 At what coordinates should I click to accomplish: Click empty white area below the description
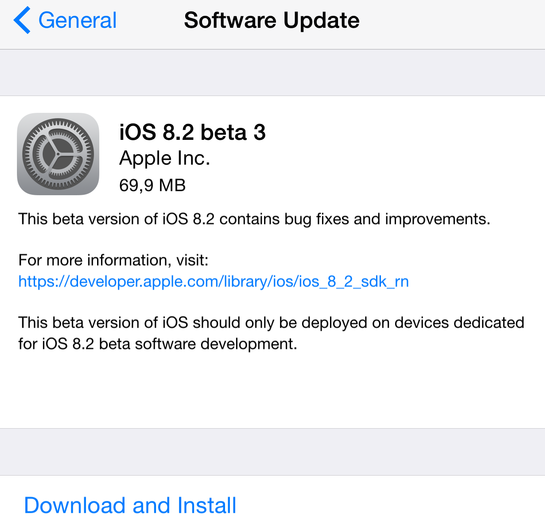click(272, 391)
